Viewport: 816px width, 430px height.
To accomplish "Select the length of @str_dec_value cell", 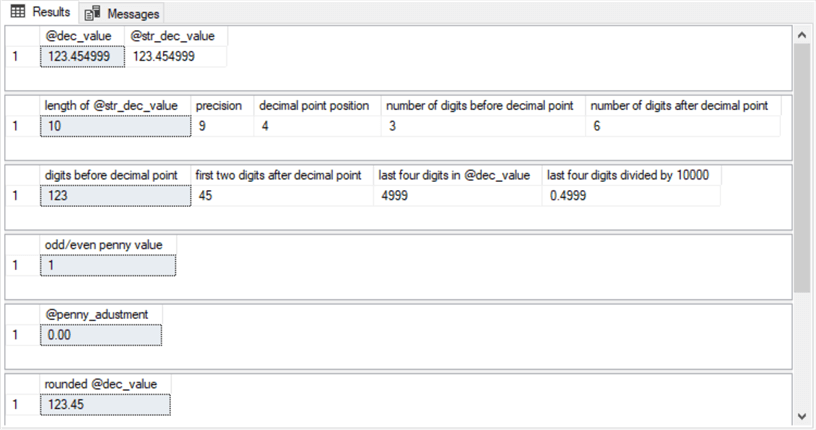I will click(x=115, y=127).
